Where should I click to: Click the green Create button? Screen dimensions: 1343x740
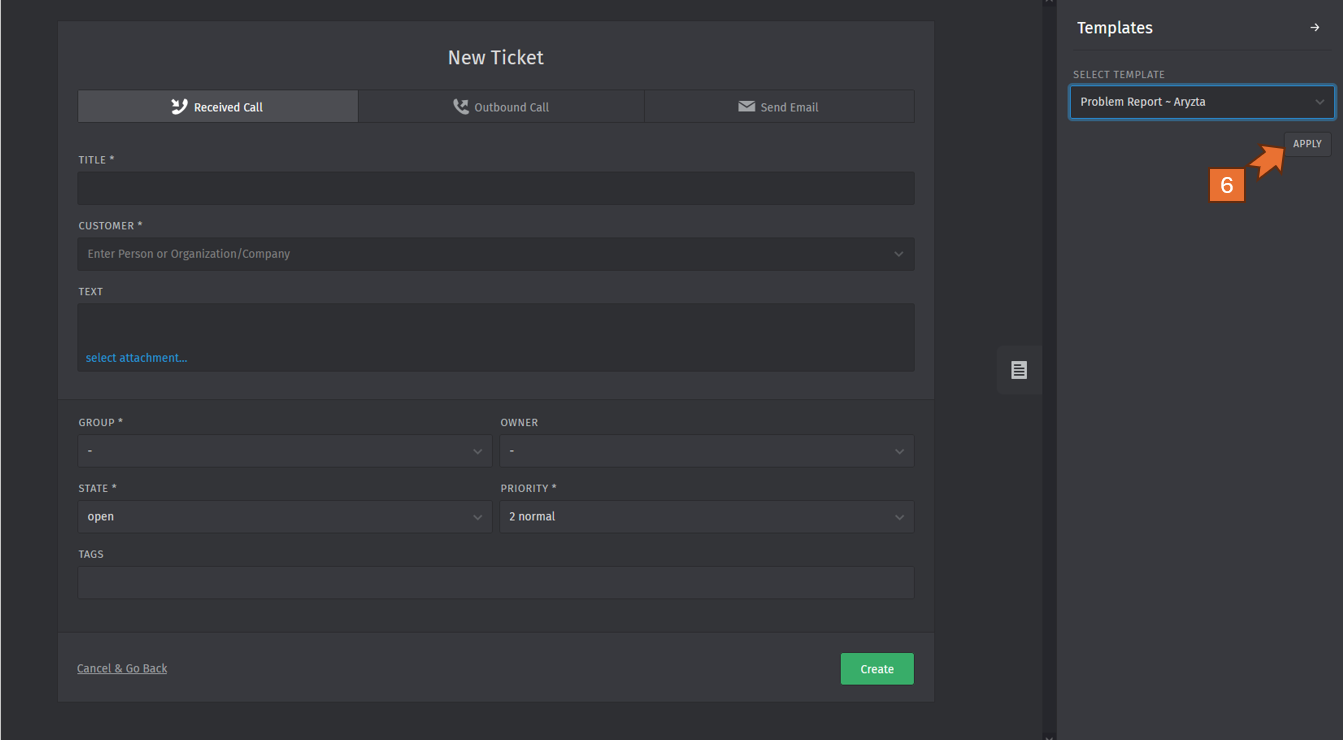pyautogui.click(x=877, y=669)
